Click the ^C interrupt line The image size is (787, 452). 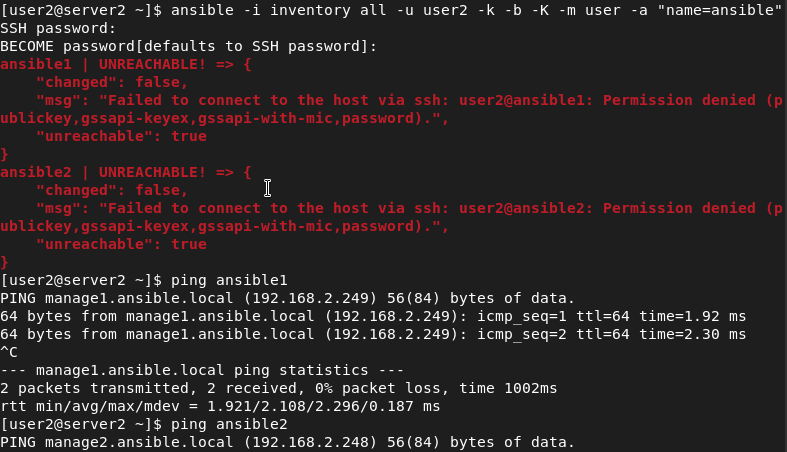tap(9, 352)
